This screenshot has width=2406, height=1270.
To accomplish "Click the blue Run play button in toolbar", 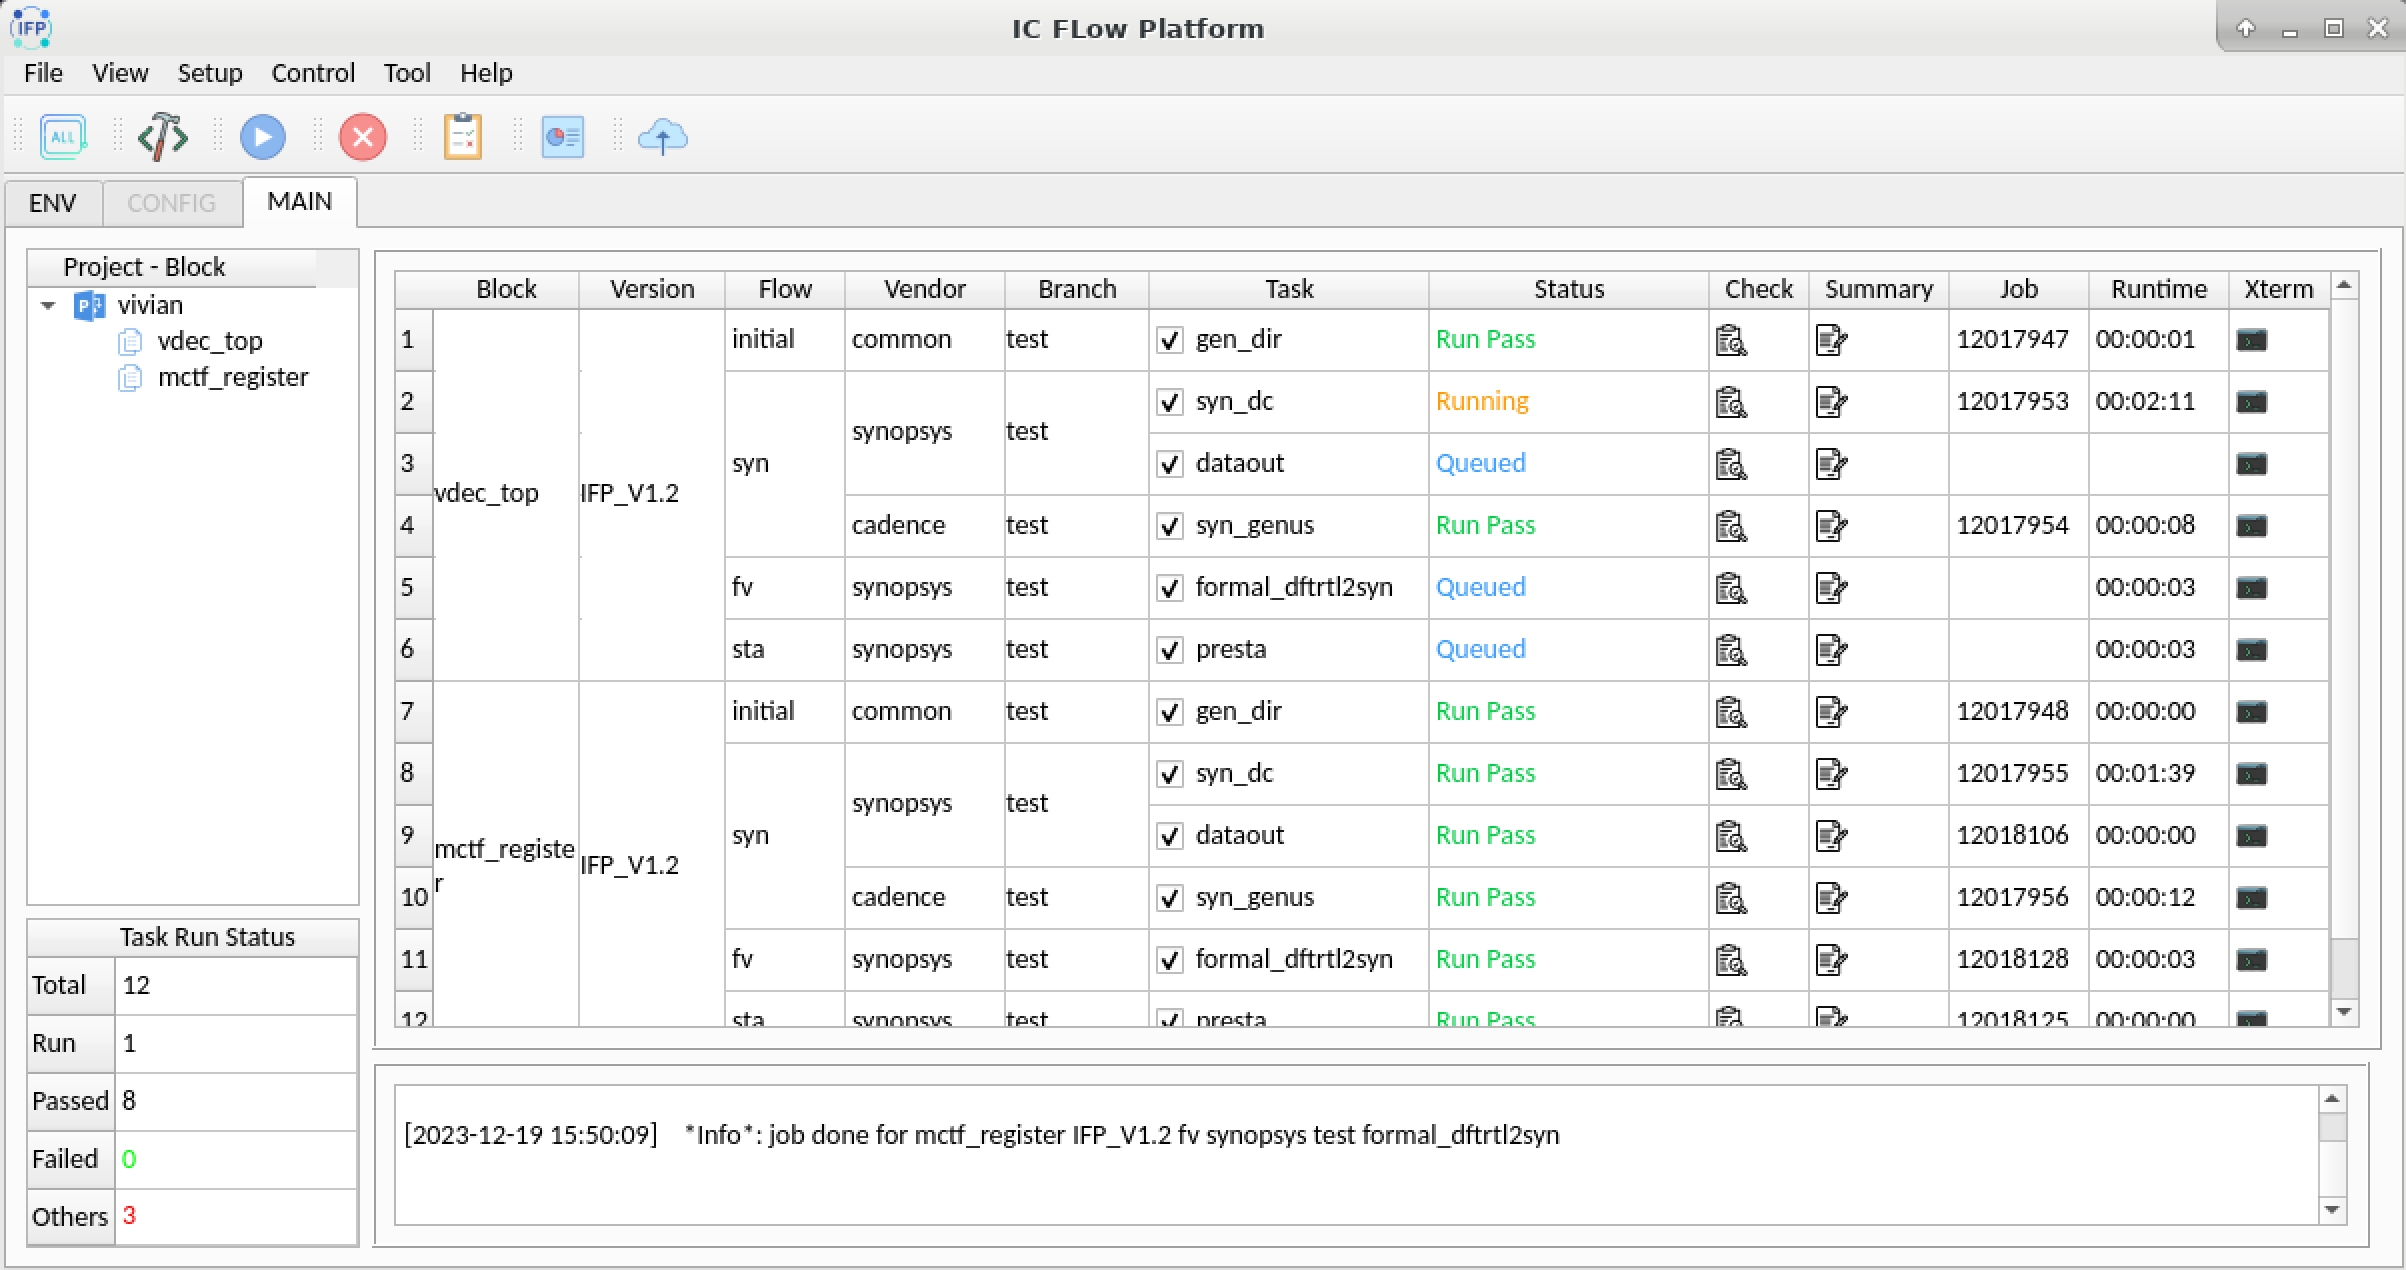I will click(x=263, y=137).
